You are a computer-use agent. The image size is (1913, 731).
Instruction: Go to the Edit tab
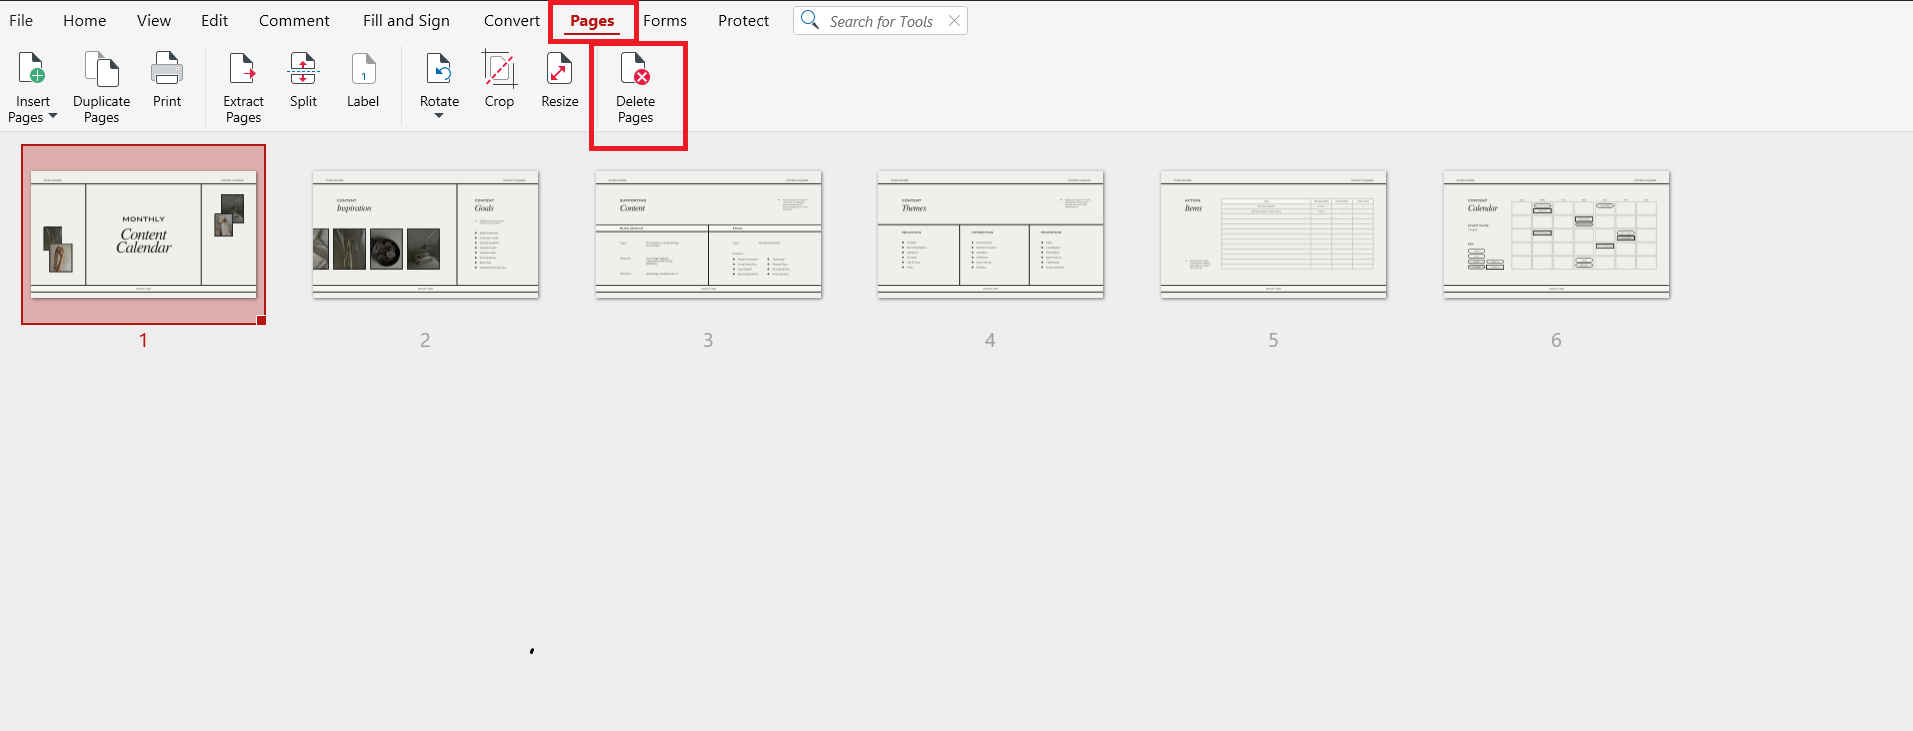pyautogui.click(x=214, y=20)
